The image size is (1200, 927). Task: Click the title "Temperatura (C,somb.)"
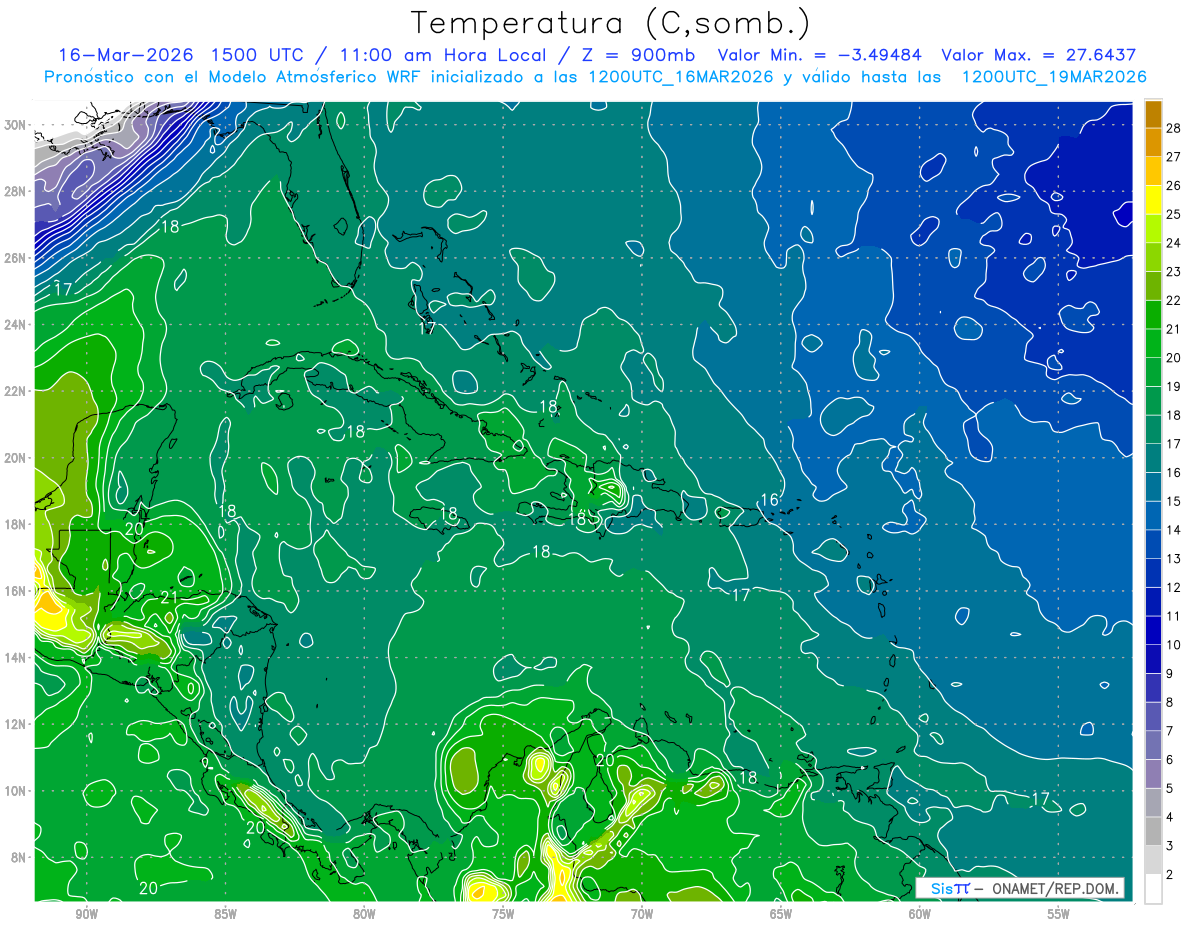click(x=611, y=23)
